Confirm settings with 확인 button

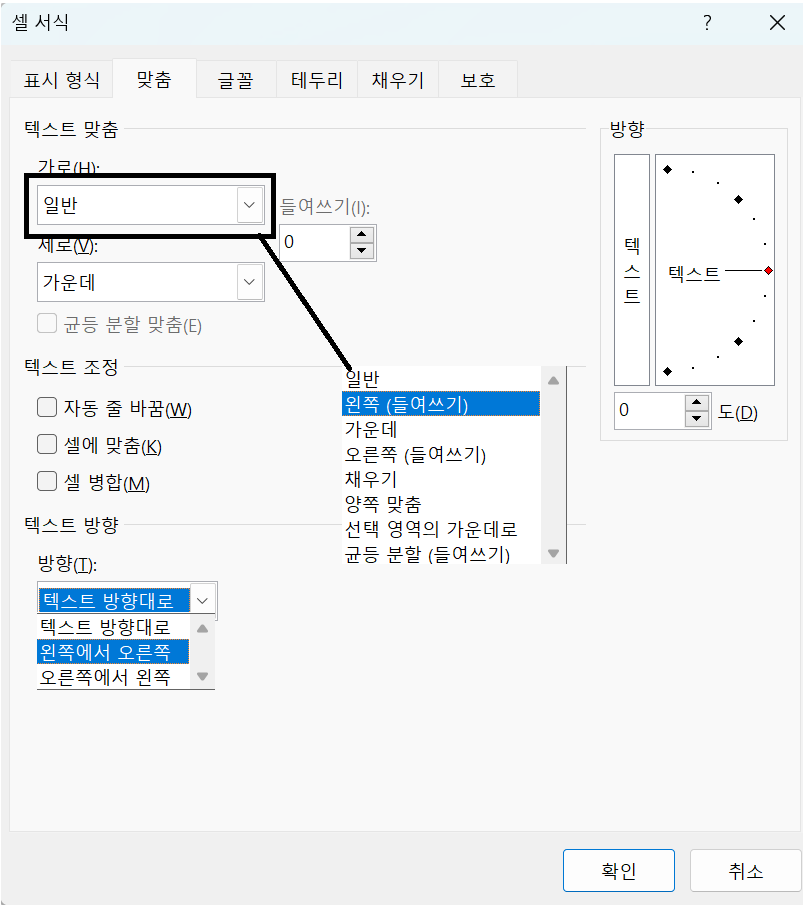(618, 870)
